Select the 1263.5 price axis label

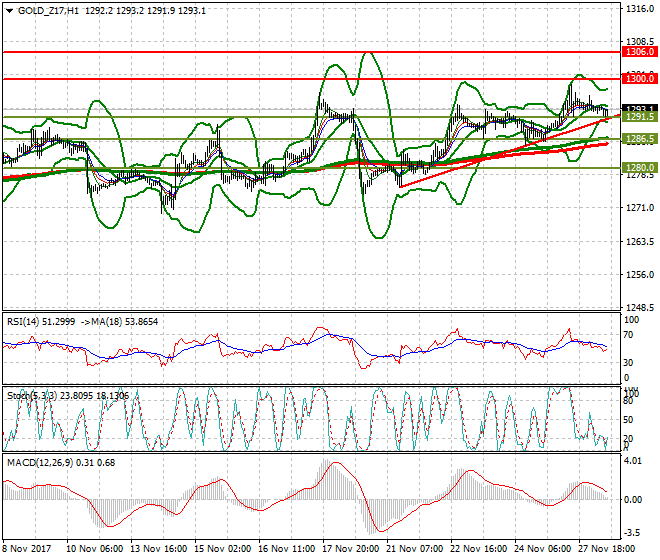pos(640,242)
